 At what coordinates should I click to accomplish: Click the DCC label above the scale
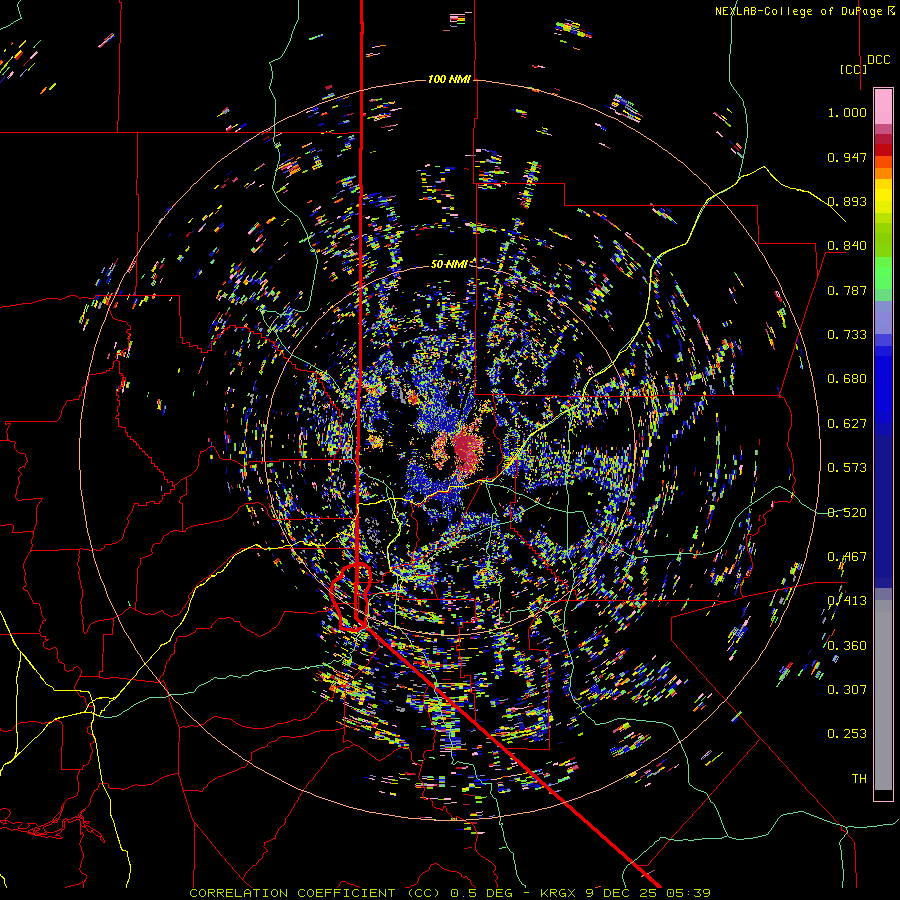[x=878, y=60]
